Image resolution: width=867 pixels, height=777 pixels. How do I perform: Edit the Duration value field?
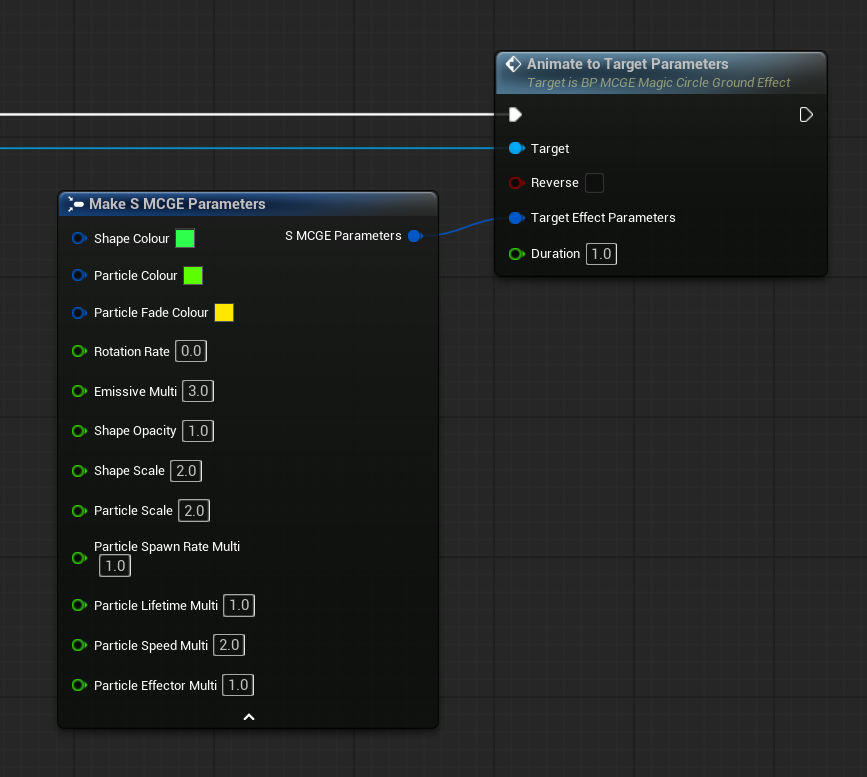tap(601, 254)
